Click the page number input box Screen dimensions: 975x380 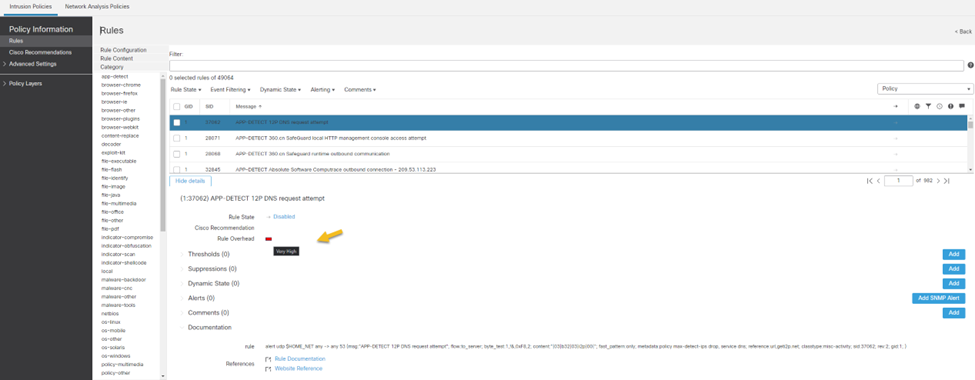click(x=899, y=181)
